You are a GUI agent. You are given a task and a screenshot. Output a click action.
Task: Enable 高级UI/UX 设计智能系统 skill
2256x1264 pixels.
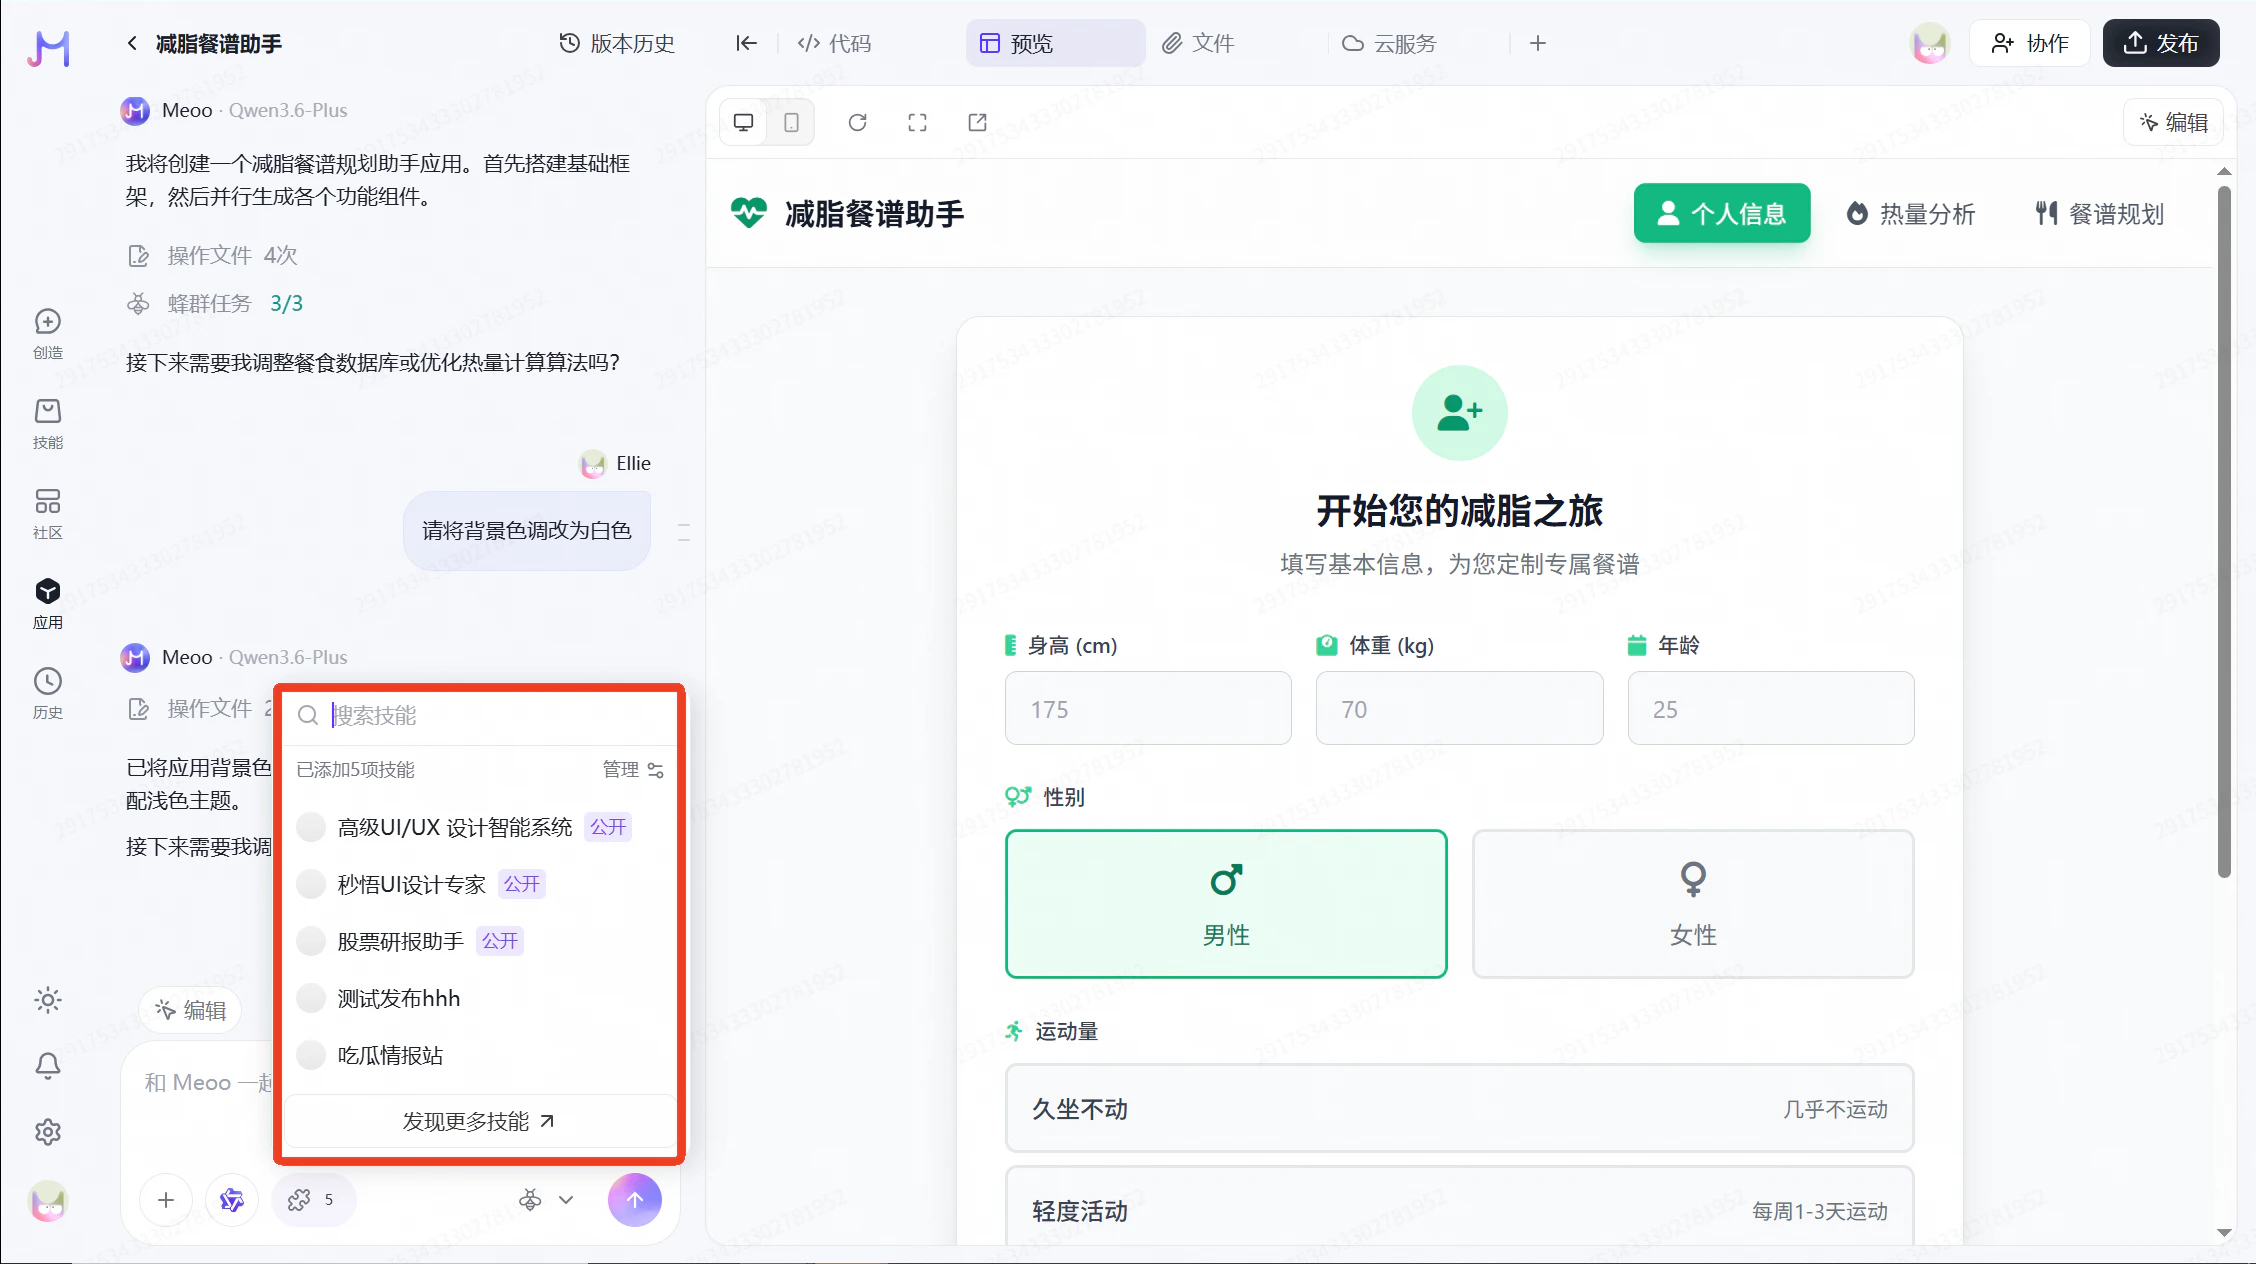coord(311,827)
